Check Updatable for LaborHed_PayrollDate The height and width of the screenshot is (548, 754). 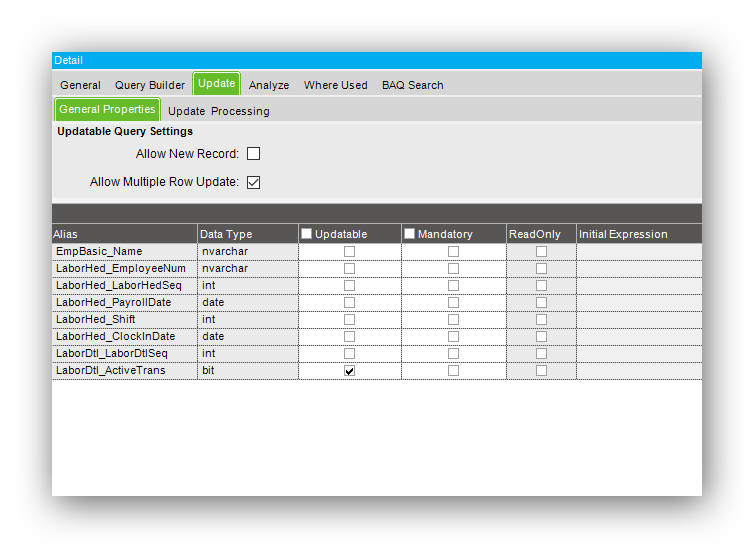coord(350,302)
